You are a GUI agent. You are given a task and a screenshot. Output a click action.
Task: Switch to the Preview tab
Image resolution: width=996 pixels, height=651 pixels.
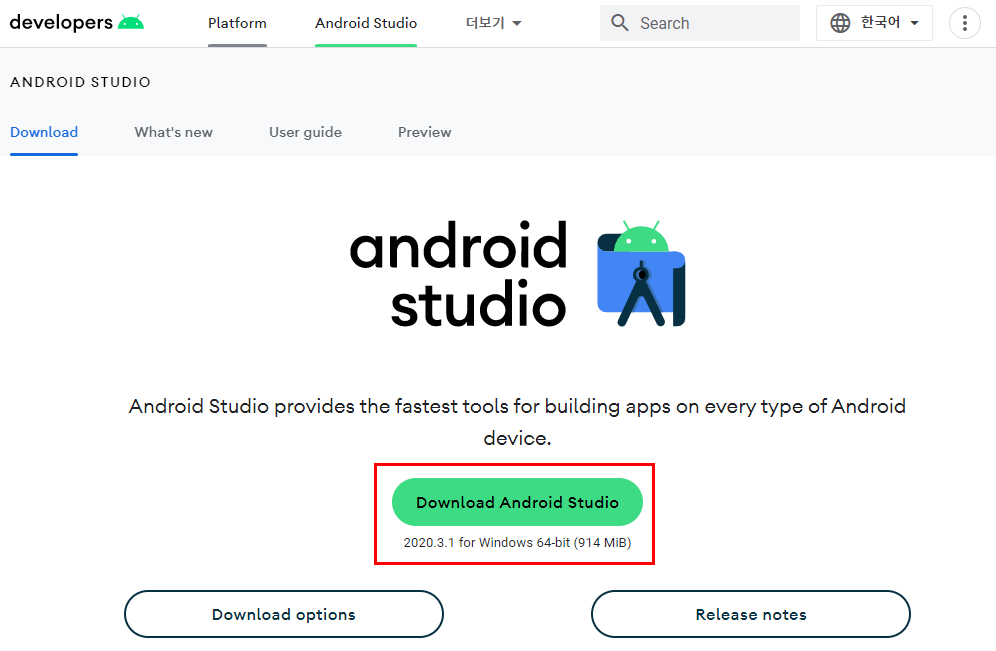pyautogui.click(x=424, y=132)
